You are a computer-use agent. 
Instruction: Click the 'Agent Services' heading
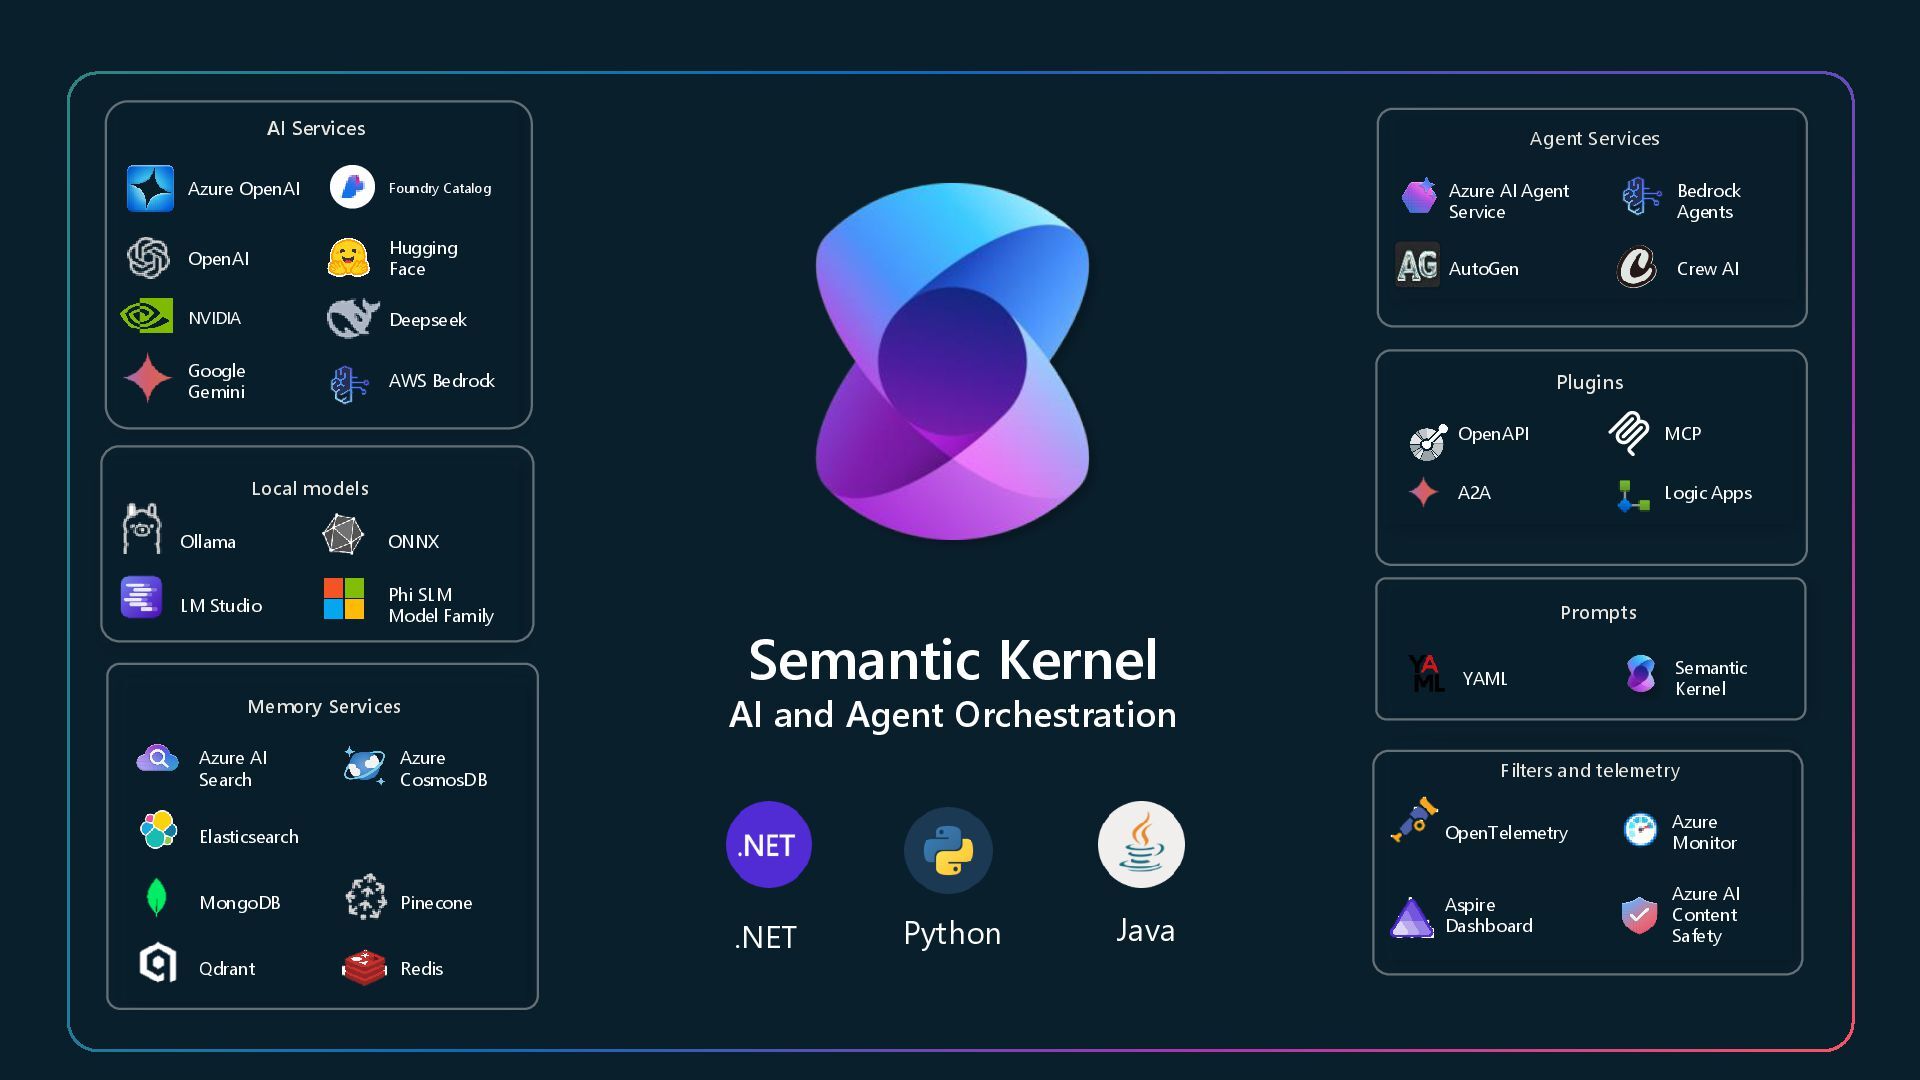1594,138
